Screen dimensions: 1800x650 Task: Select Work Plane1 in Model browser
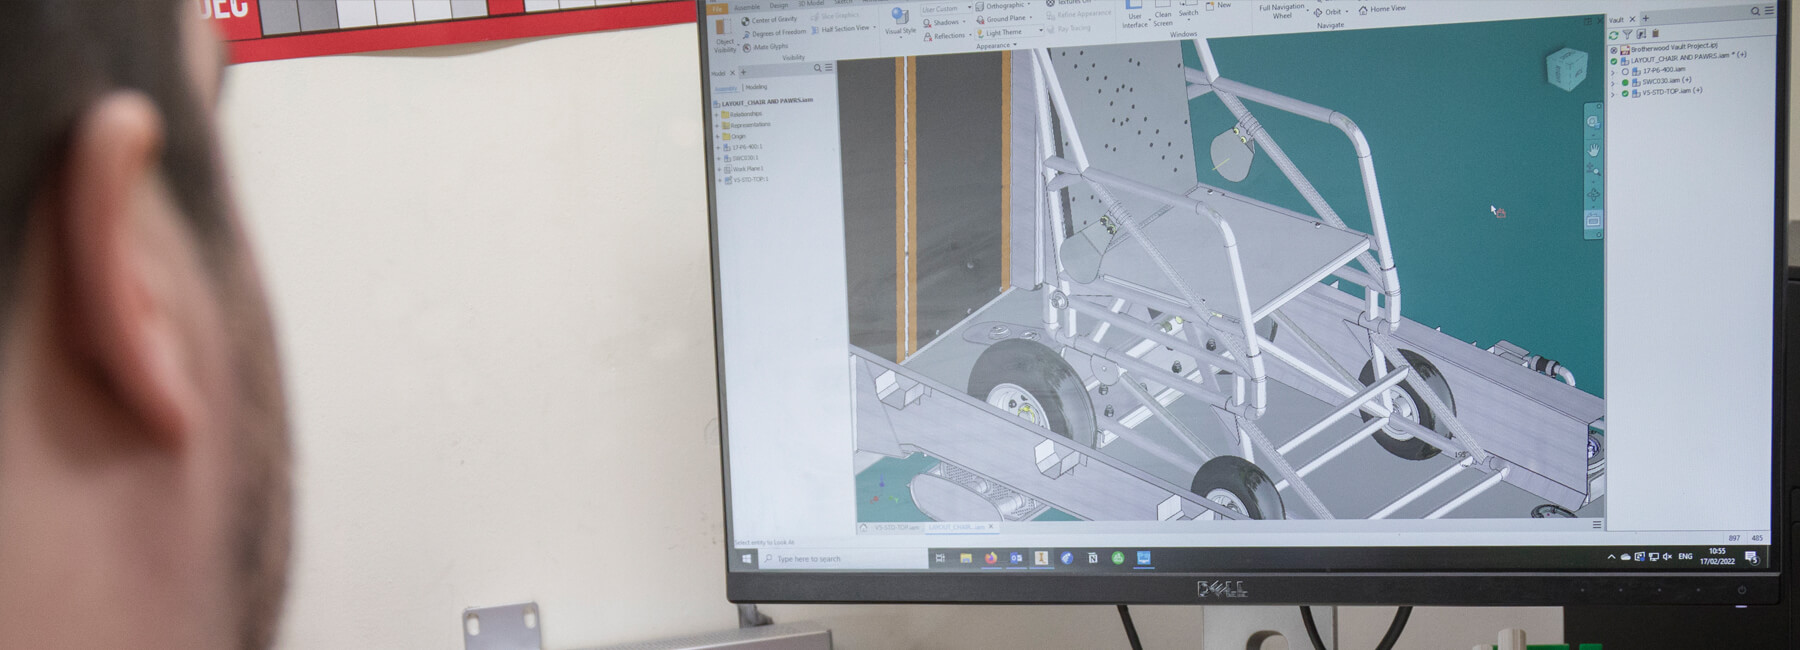[x=746, y=169]
